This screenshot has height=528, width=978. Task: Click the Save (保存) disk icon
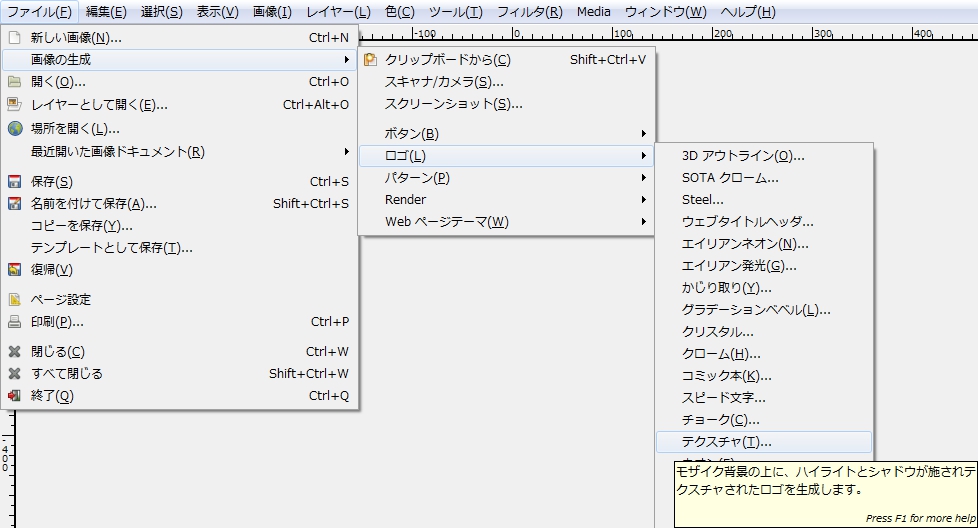click(14, 182)
